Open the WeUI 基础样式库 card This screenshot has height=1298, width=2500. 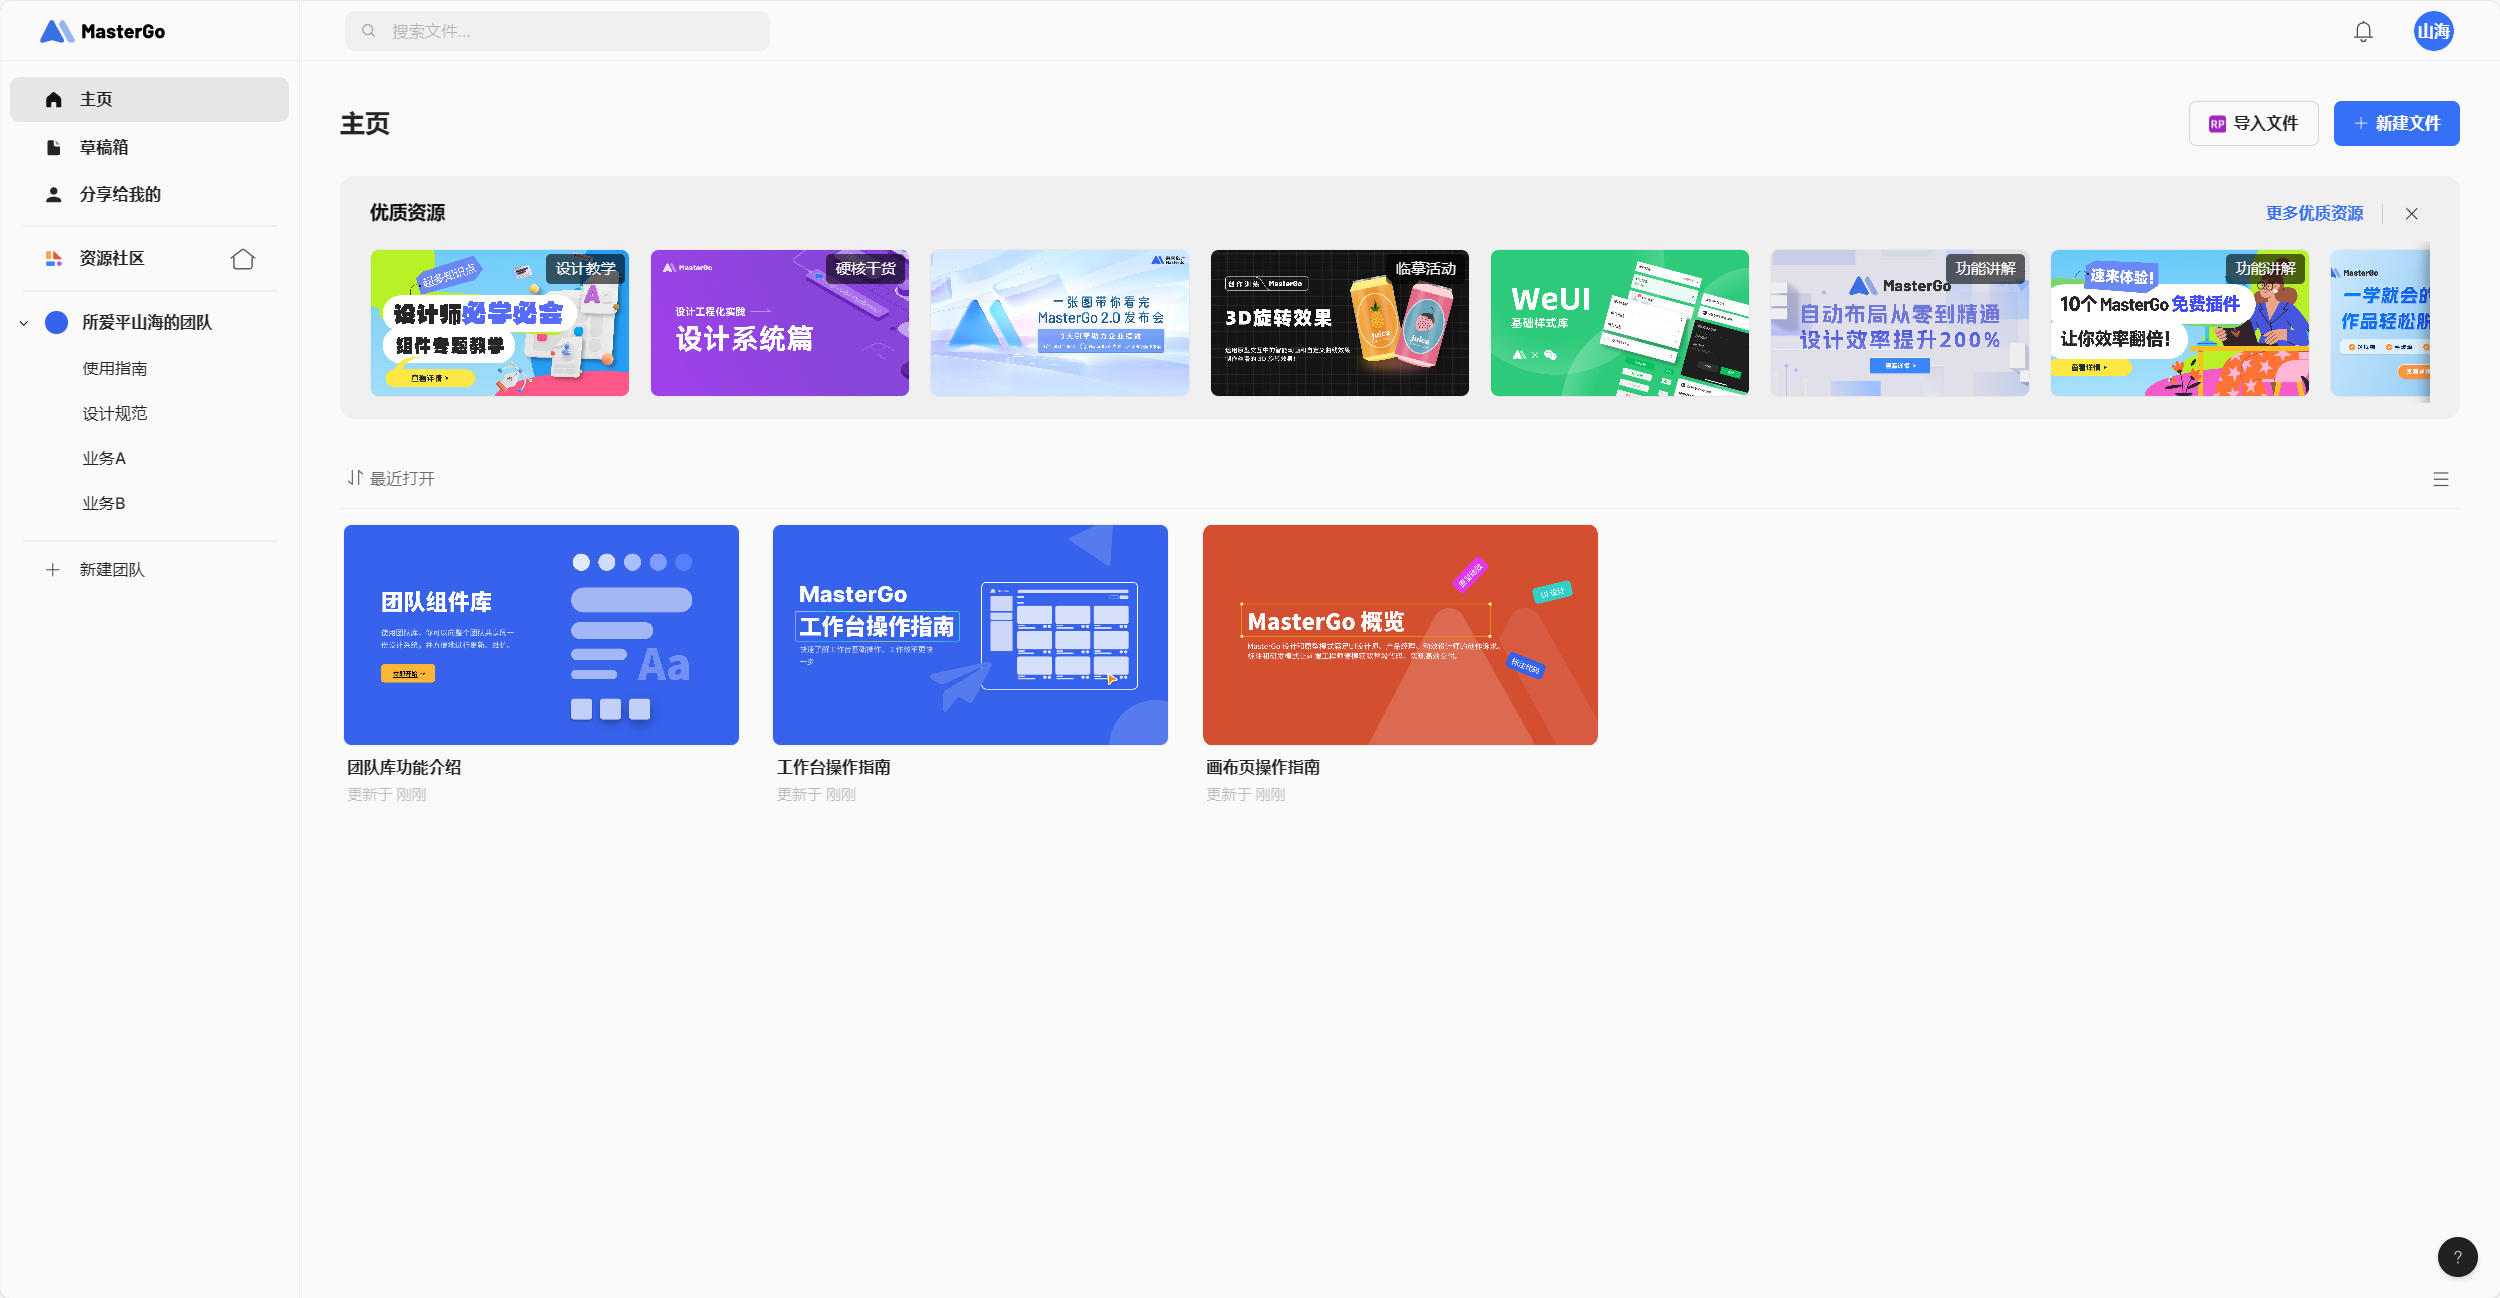(x=1620, y=323)
